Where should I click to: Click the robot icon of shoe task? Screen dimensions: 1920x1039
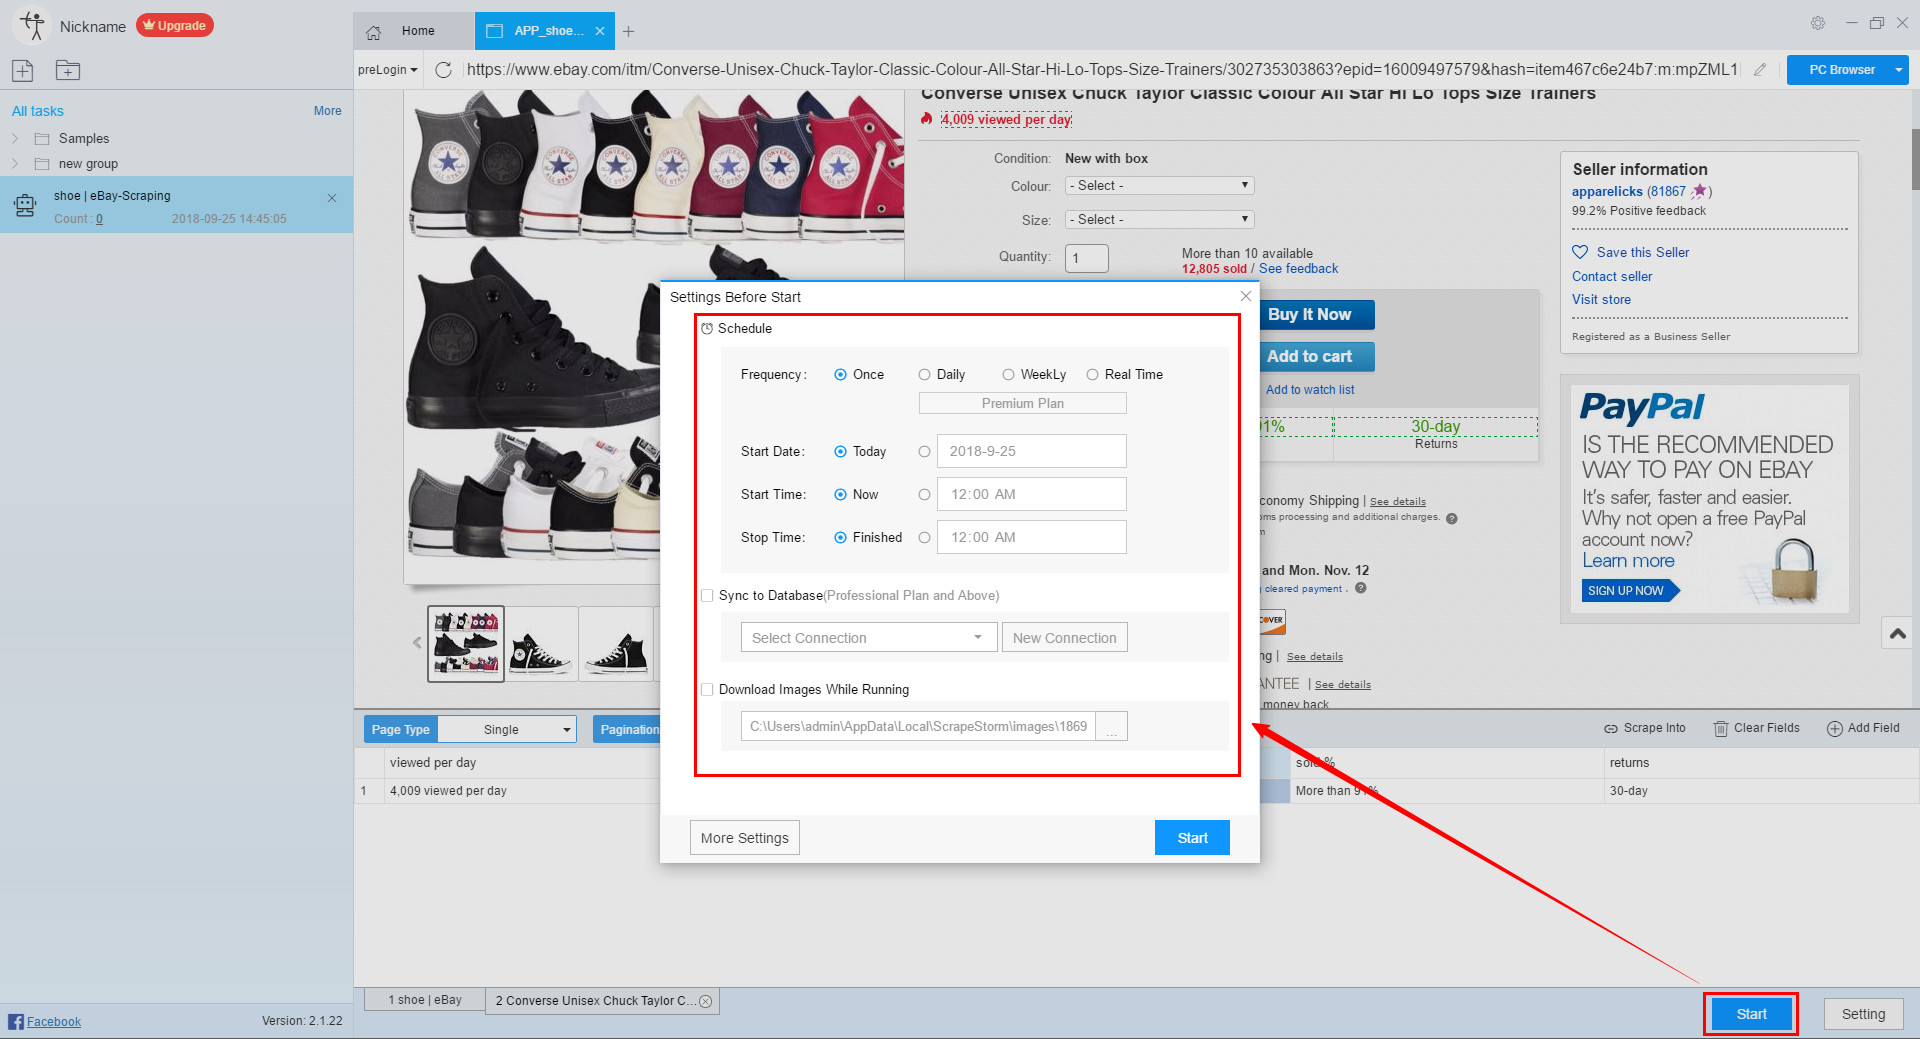click(x=25, y=206)
